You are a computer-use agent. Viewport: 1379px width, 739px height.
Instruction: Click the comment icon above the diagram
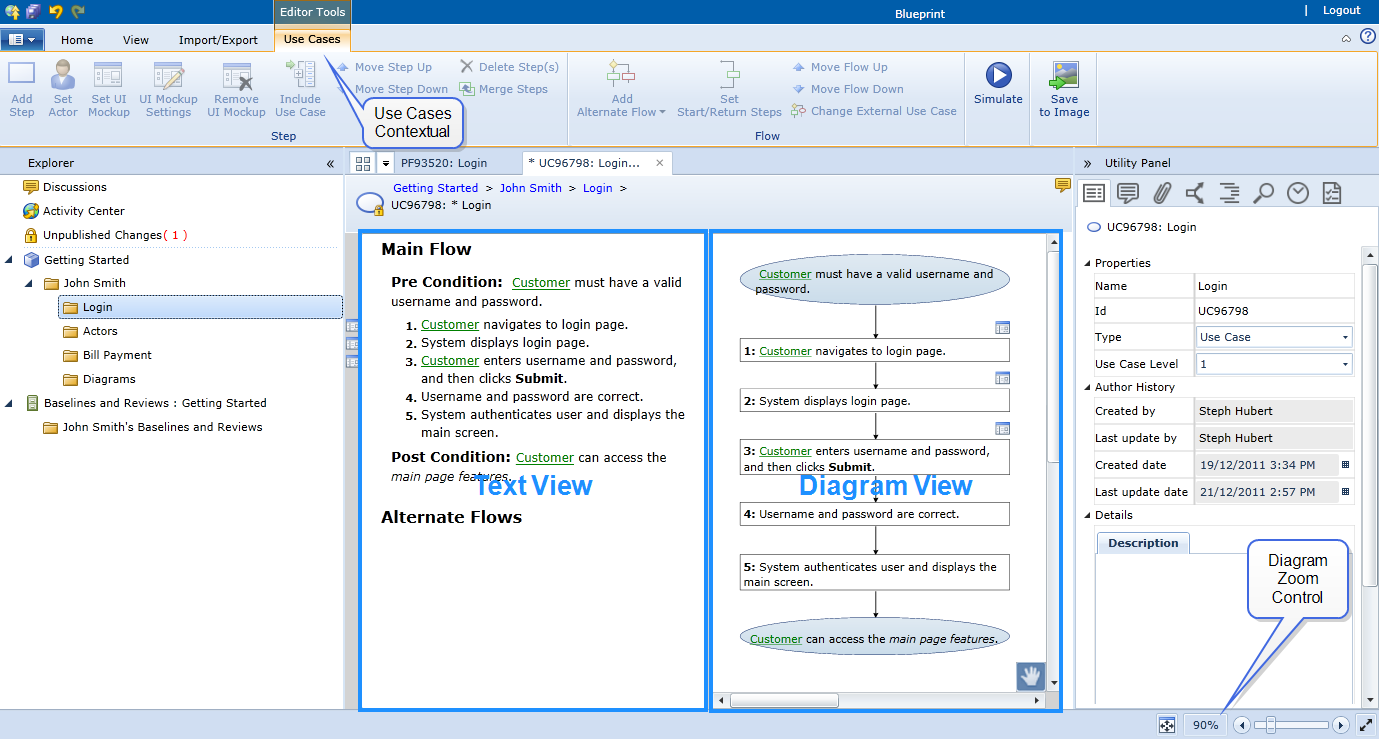pos(1063,186)
